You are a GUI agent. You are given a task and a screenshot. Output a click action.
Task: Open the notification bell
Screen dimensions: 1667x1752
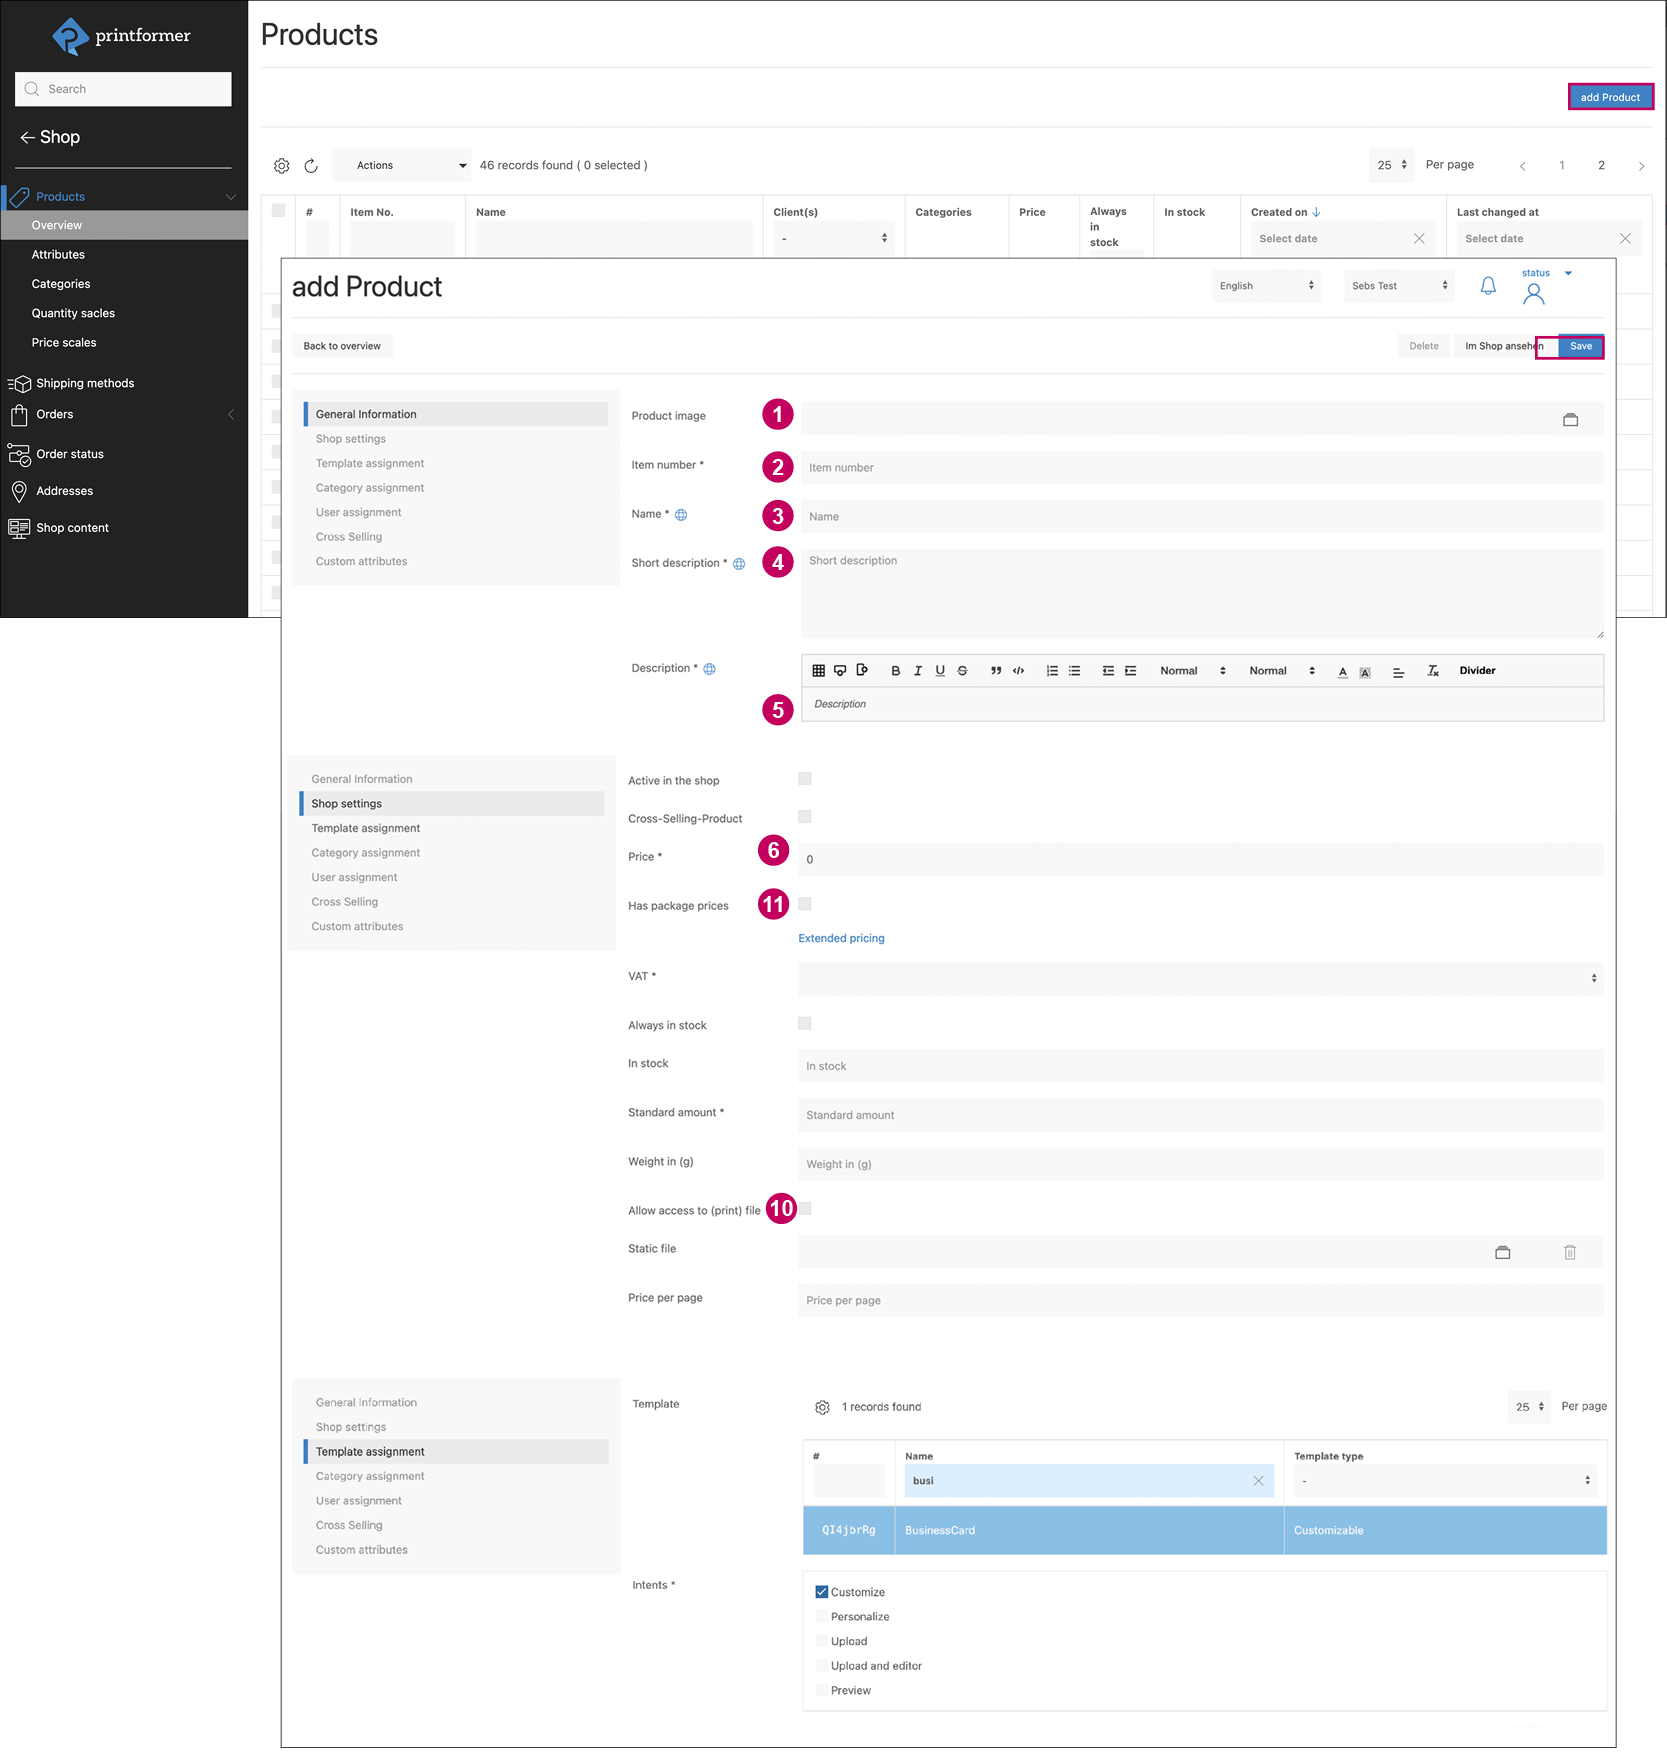pyautogui.click(x=1487, y=286)
